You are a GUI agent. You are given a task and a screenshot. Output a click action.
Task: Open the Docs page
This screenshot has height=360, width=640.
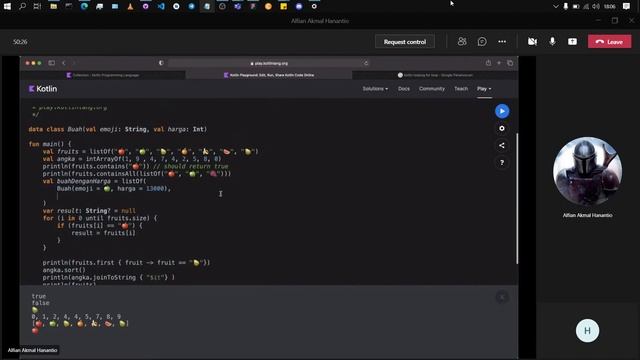point(404,89)
